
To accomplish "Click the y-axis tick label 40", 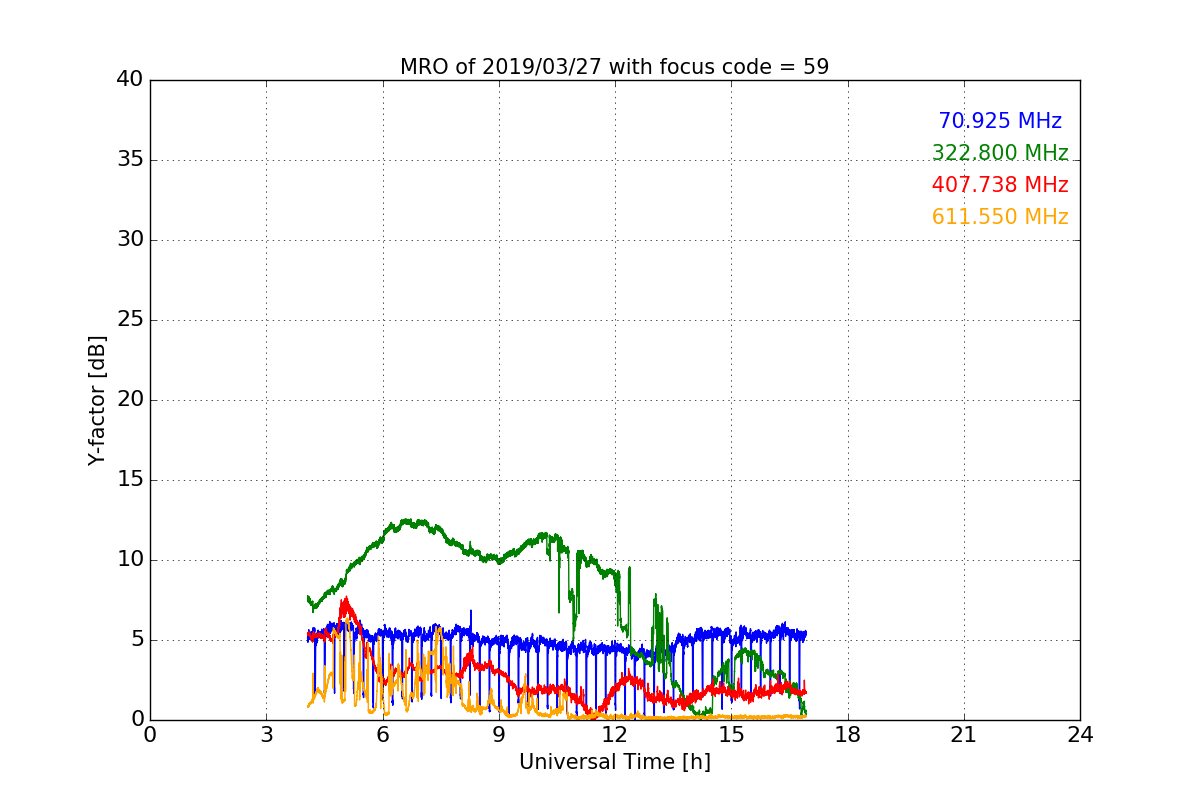I will [x=130, y=80].
